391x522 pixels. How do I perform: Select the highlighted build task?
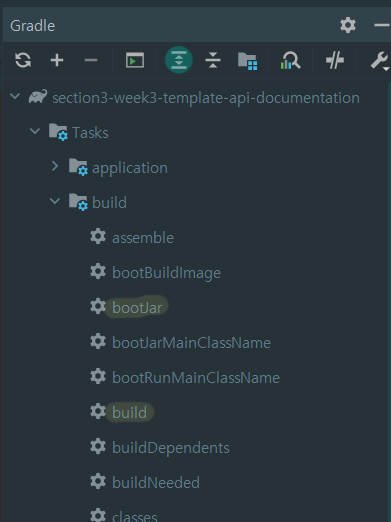[129, 412]
